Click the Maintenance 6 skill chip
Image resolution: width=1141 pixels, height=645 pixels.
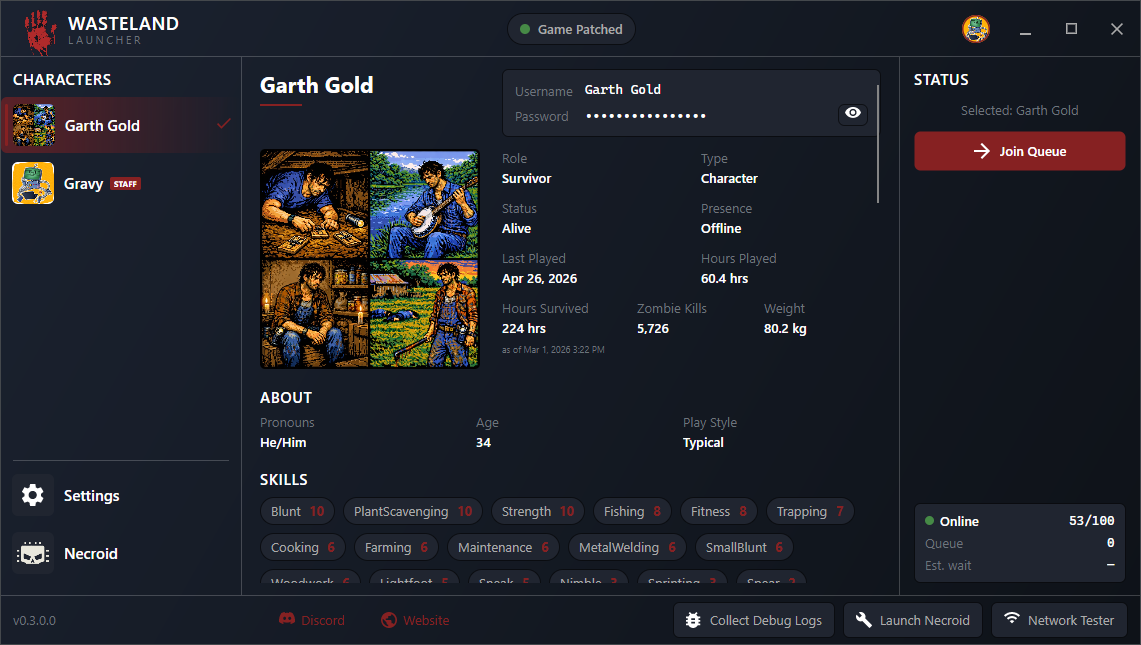[504, 547]
